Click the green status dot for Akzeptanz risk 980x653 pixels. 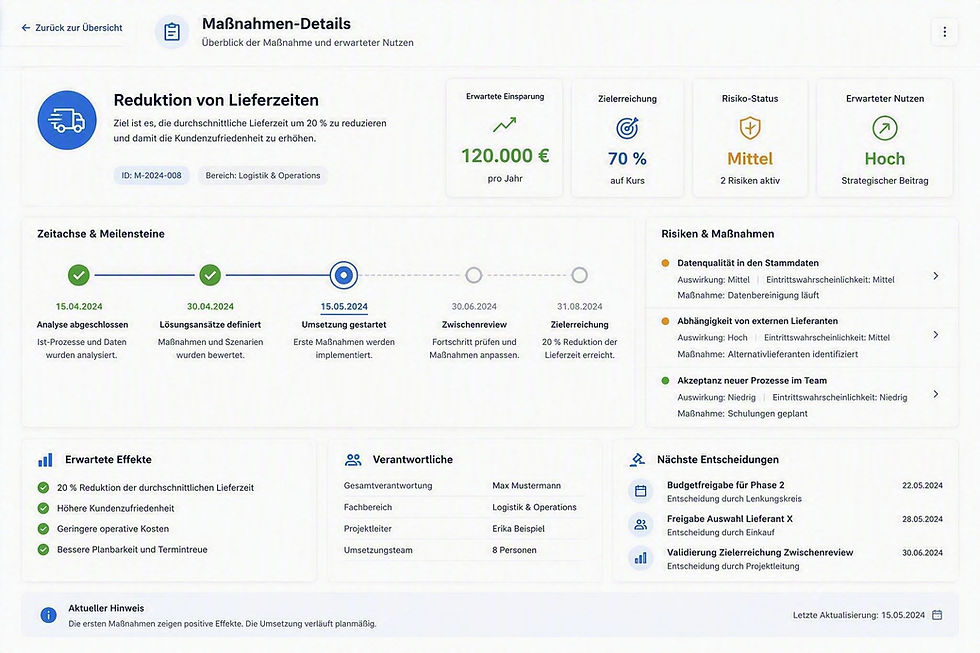pos(665,381)
